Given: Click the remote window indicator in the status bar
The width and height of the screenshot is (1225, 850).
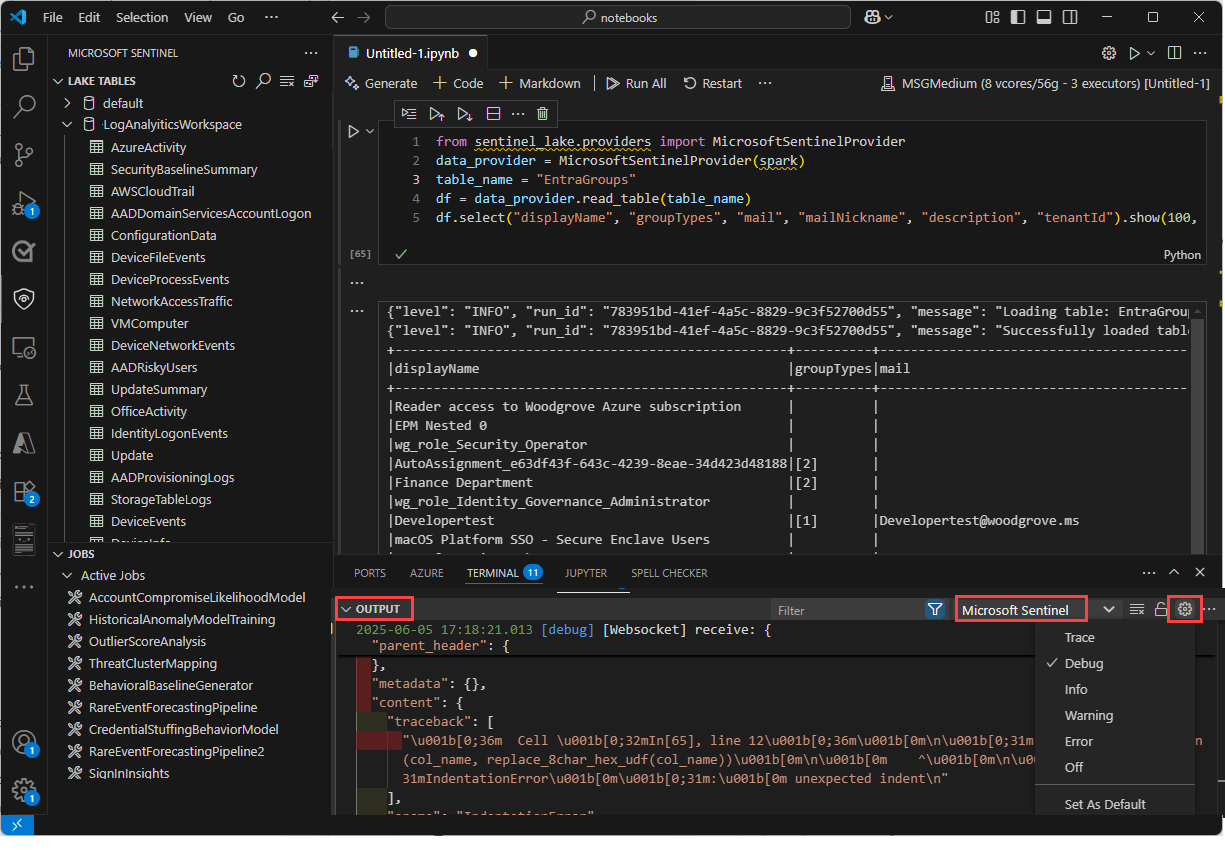Looking at the screenshot, I should pos(17,825).
